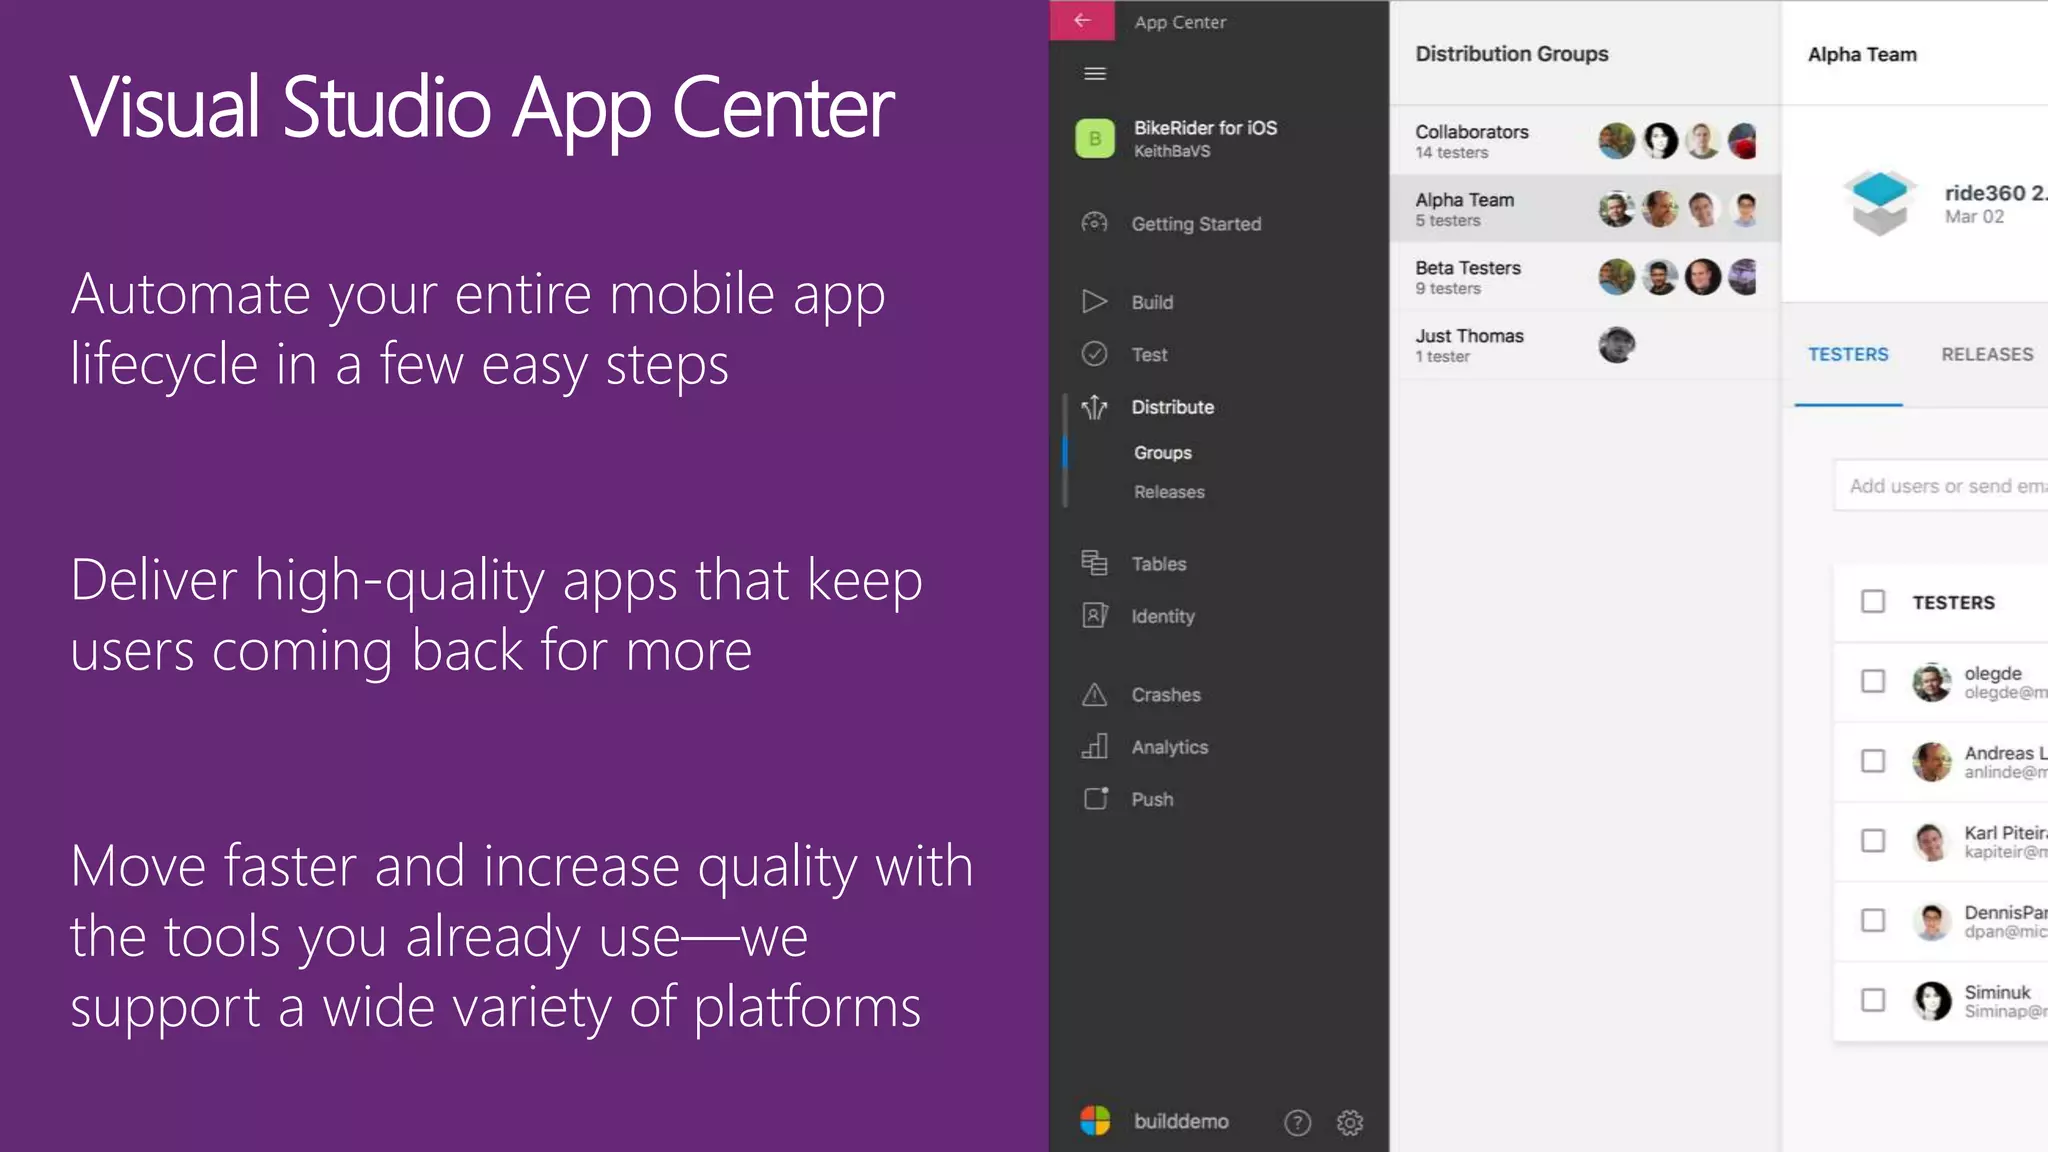Click the Build play icon

point(1095,301)
